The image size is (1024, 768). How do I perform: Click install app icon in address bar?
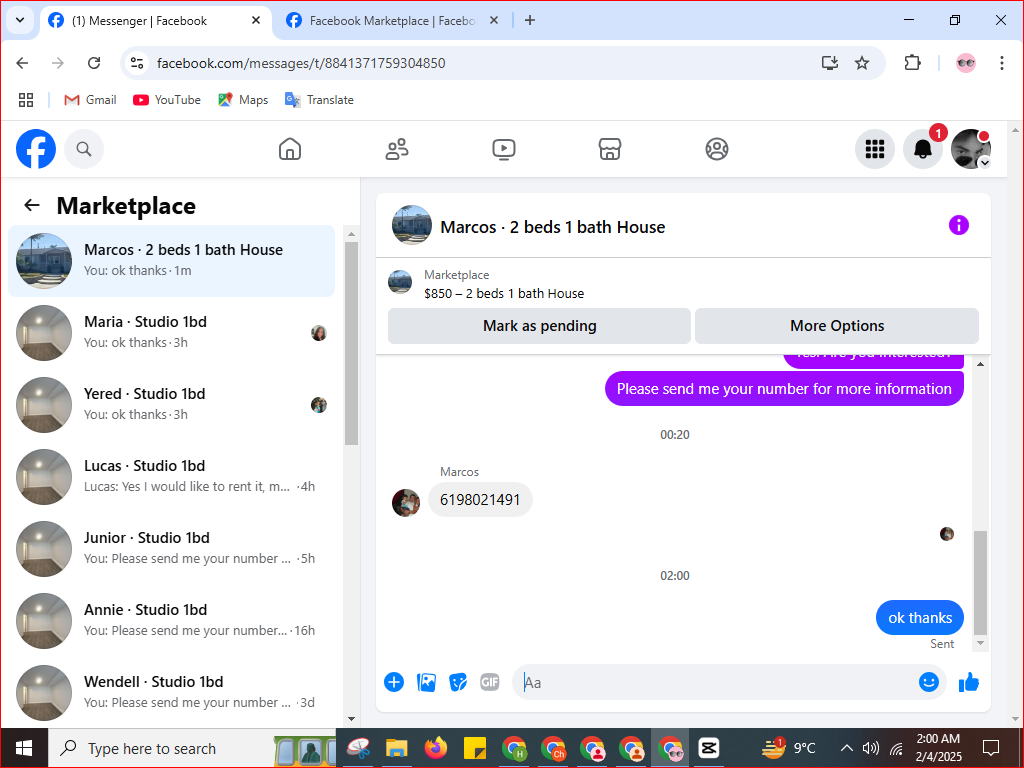(x=829, y=63)
